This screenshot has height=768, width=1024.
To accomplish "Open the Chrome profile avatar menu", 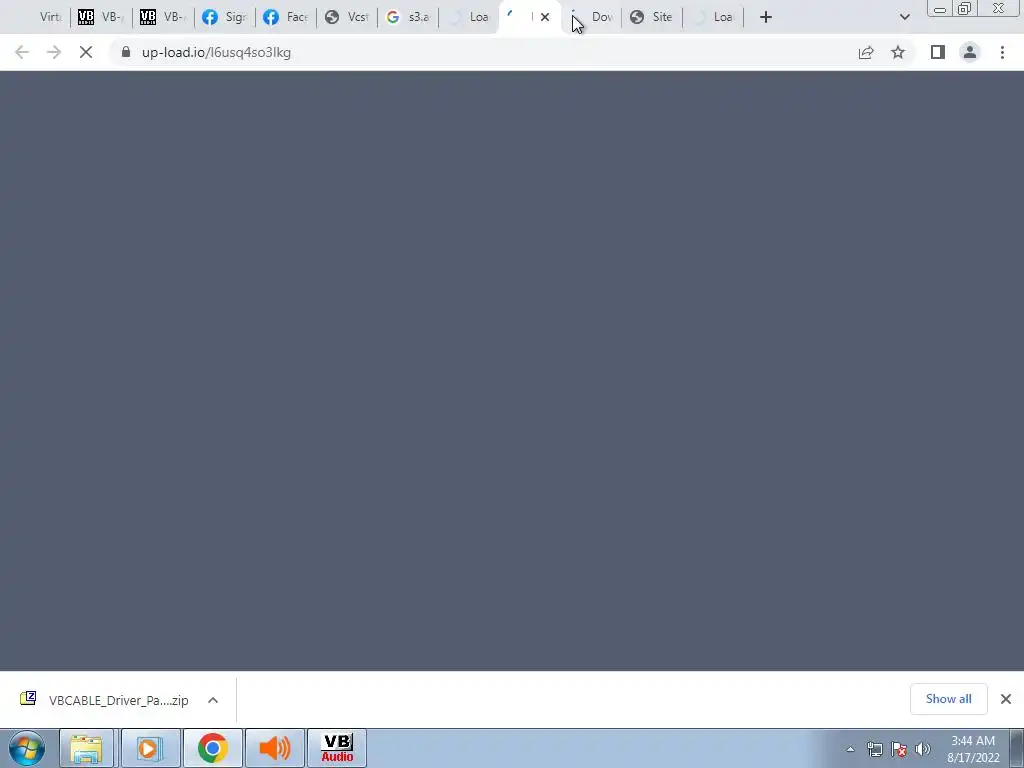I will 970,52.
